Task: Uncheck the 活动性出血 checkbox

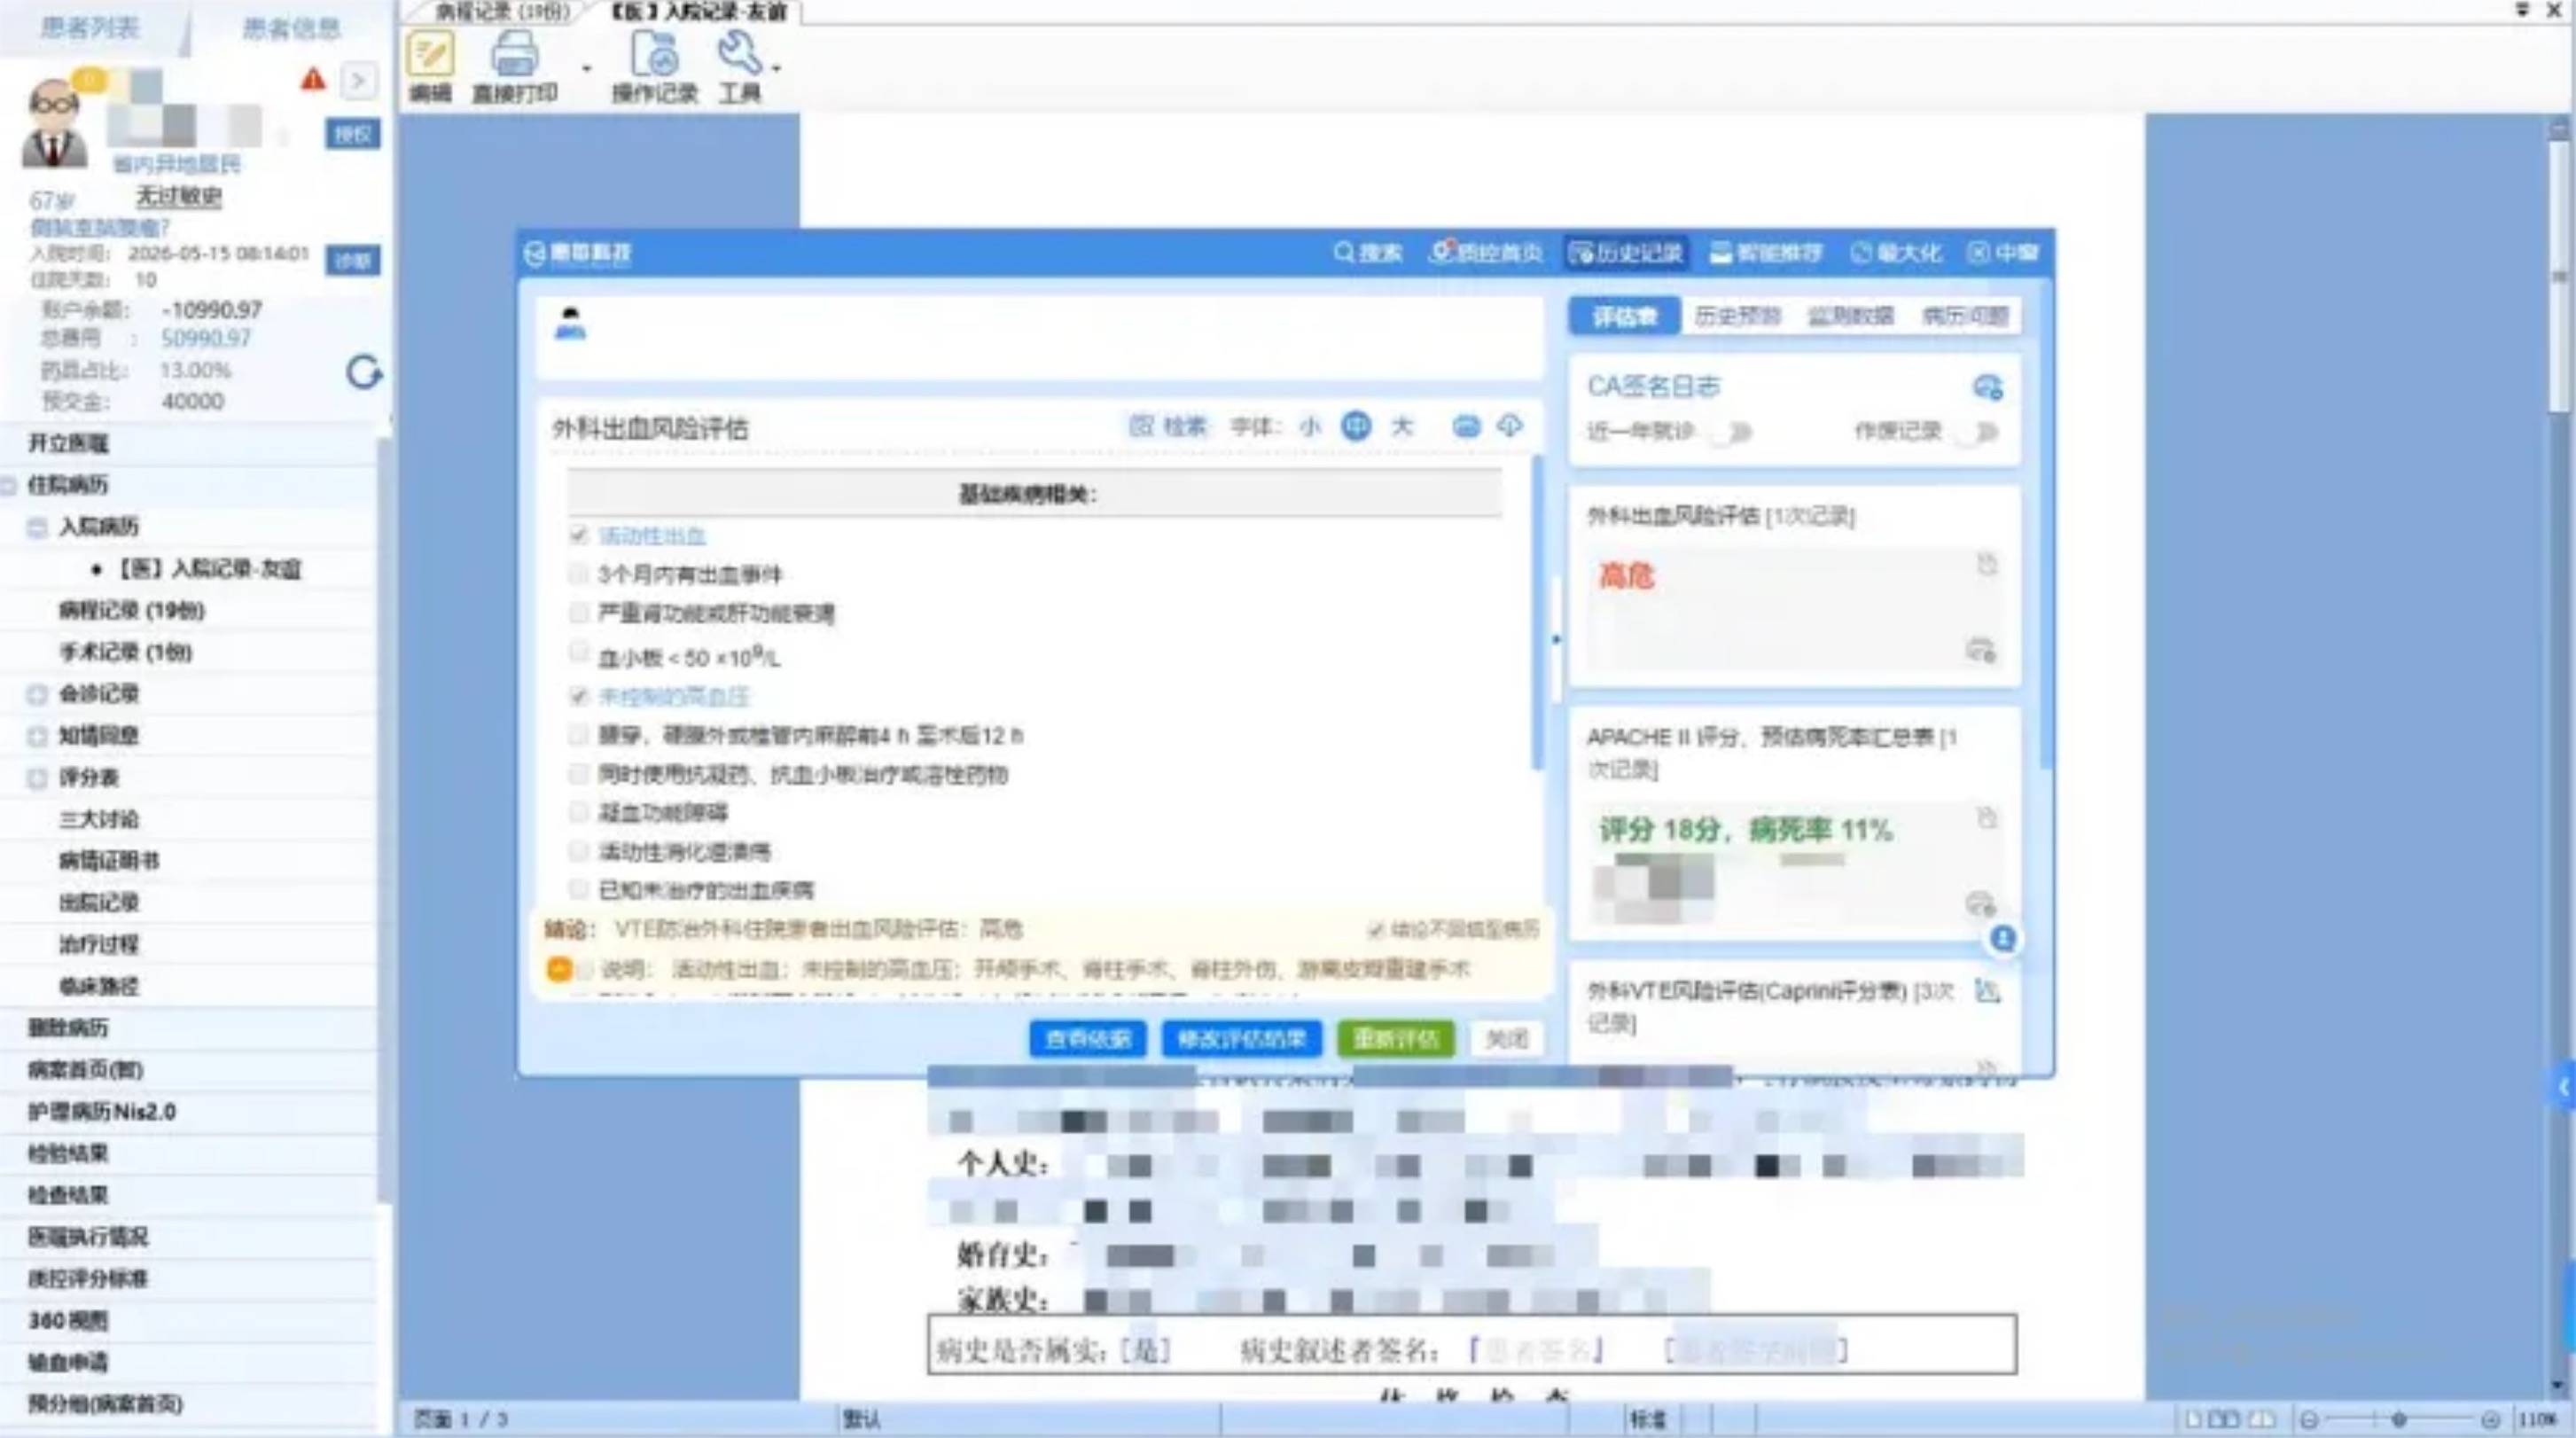Action: click(x=578, y=535)
